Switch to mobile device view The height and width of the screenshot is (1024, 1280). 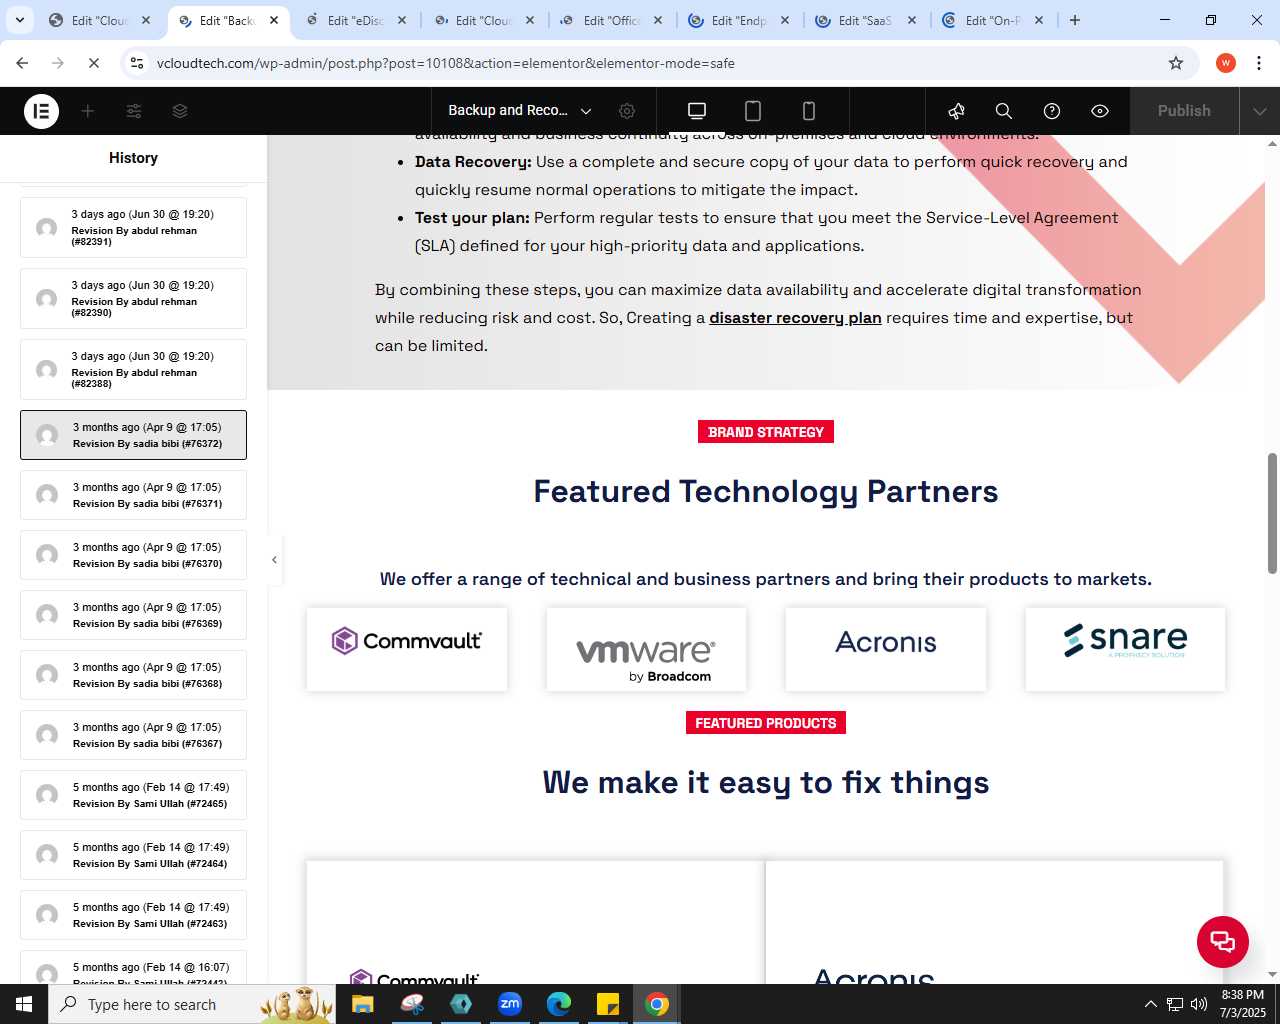(809, 111)
